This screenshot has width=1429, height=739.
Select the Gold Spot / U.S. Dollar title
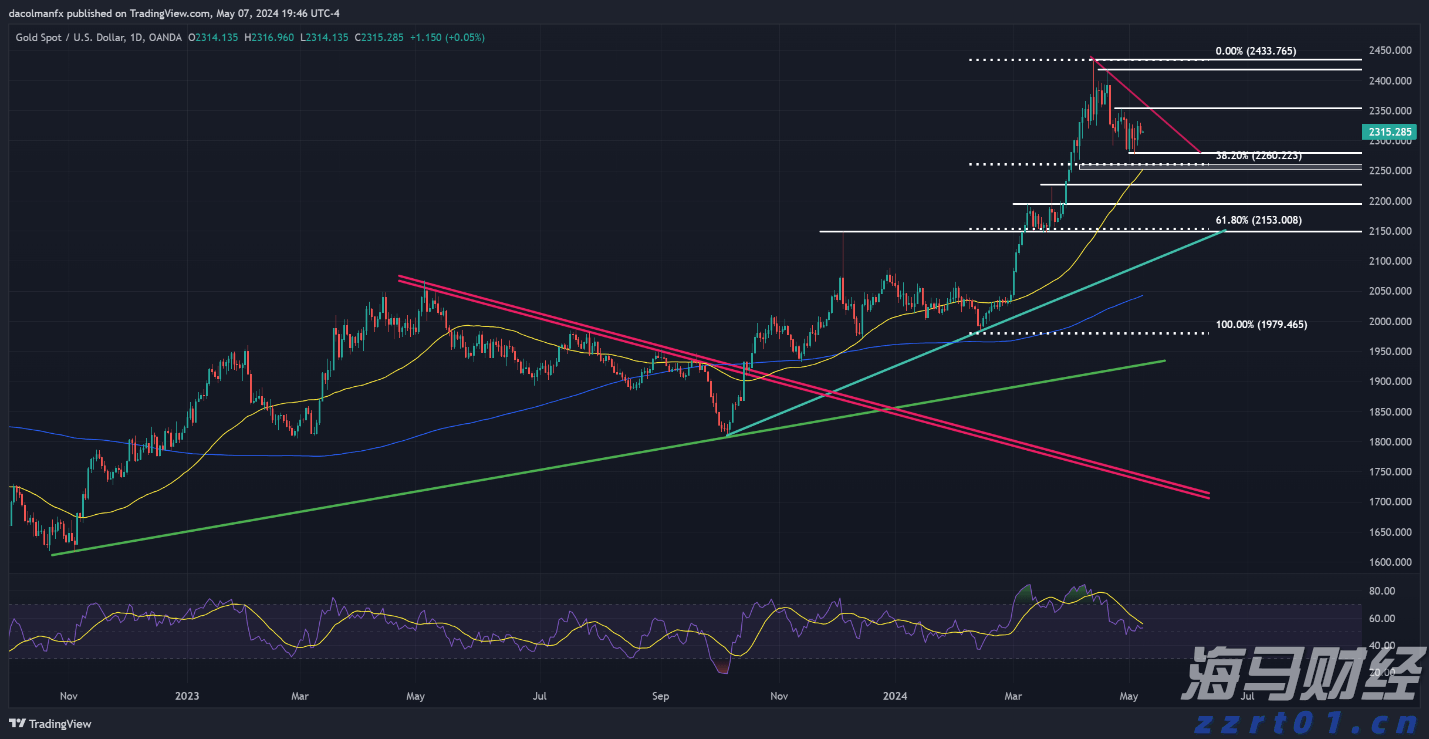[x=68, y=38]
